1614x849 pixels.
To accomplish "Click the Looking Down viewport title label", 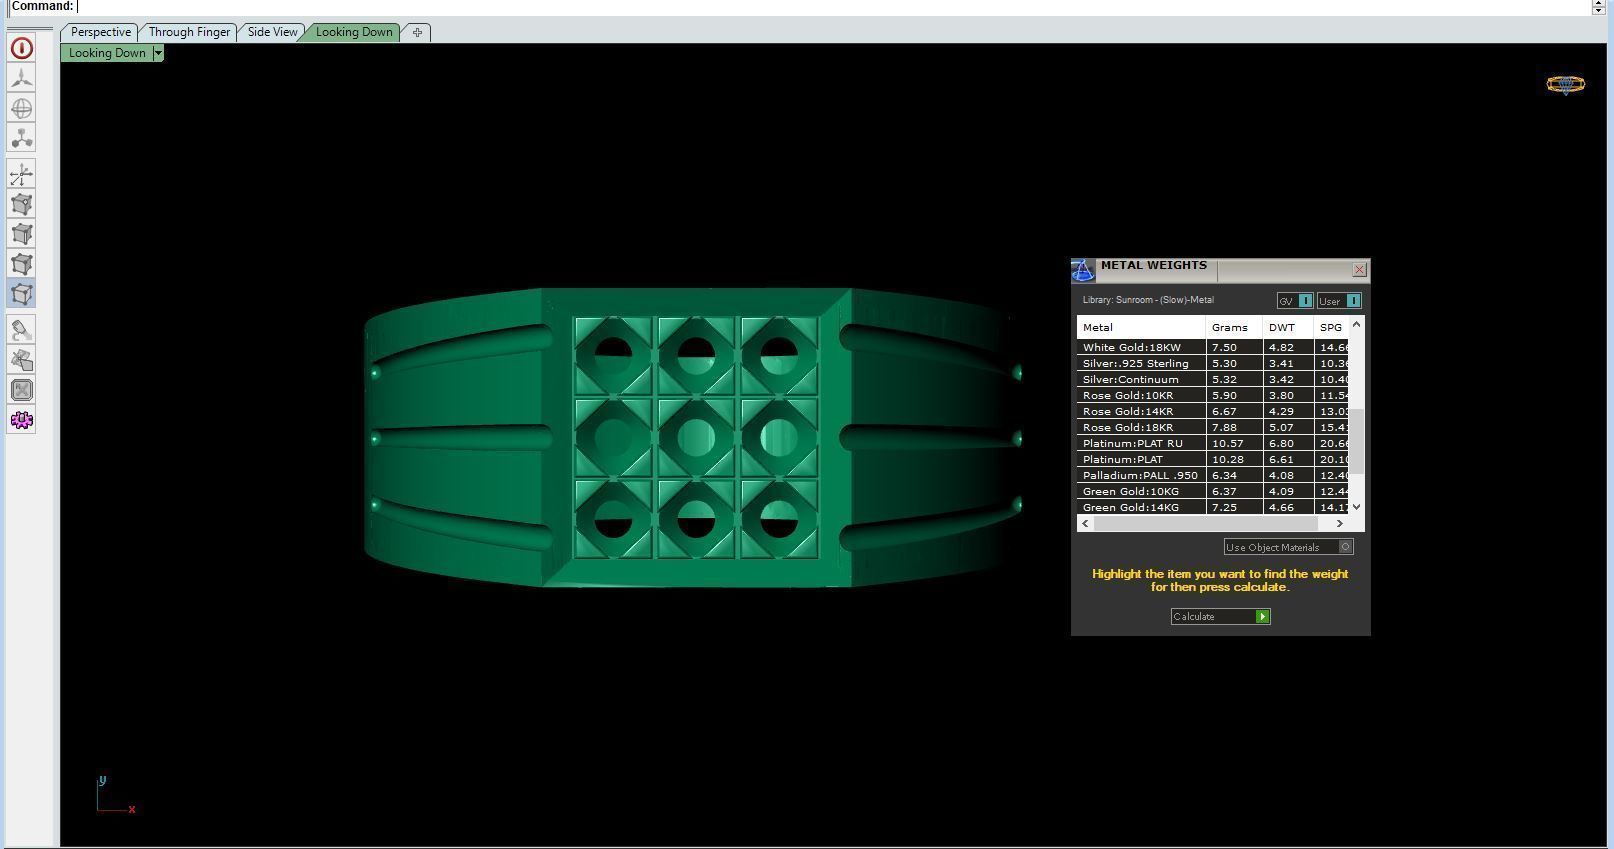I will [x=107, y=53].
